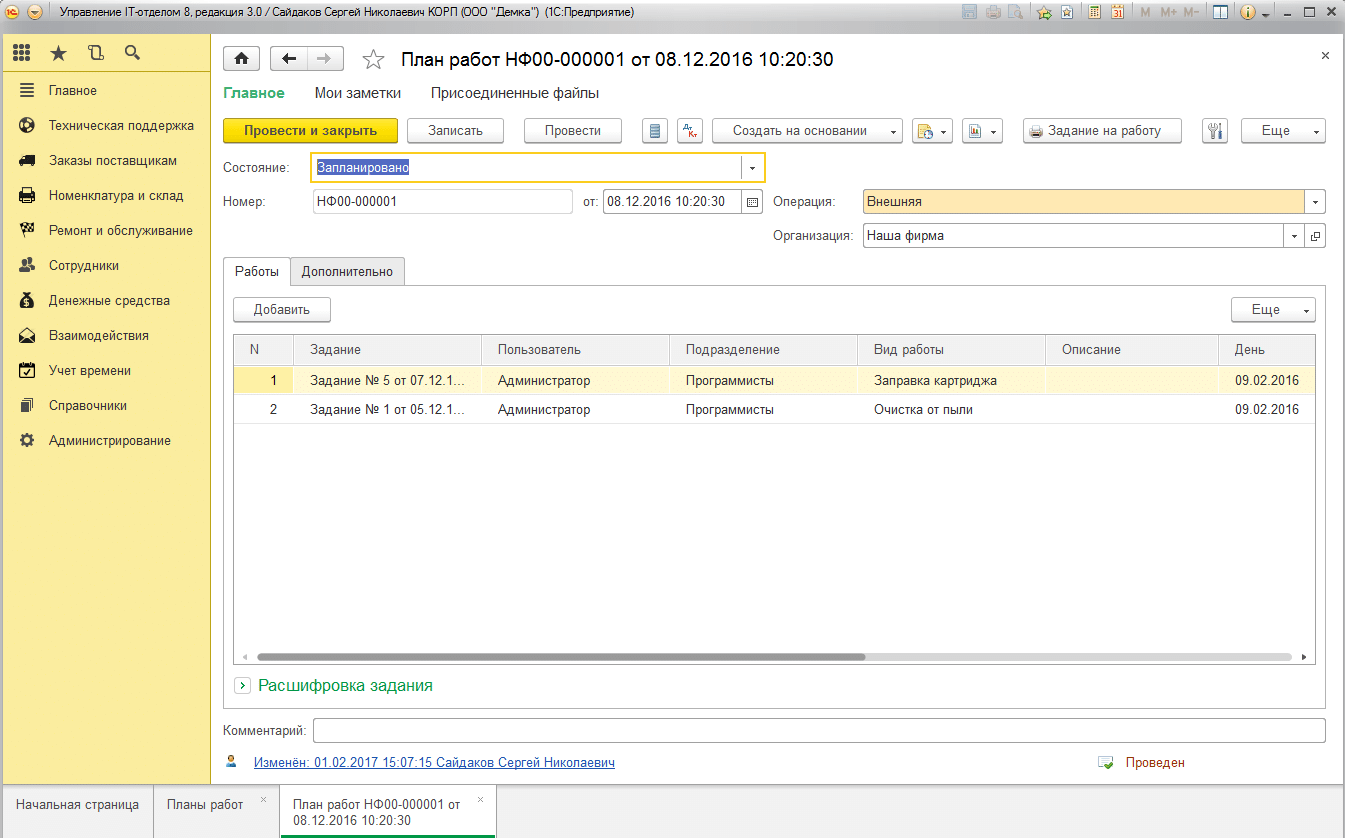
Task: Open the Изменён change history link
Action: pos(434,762)
